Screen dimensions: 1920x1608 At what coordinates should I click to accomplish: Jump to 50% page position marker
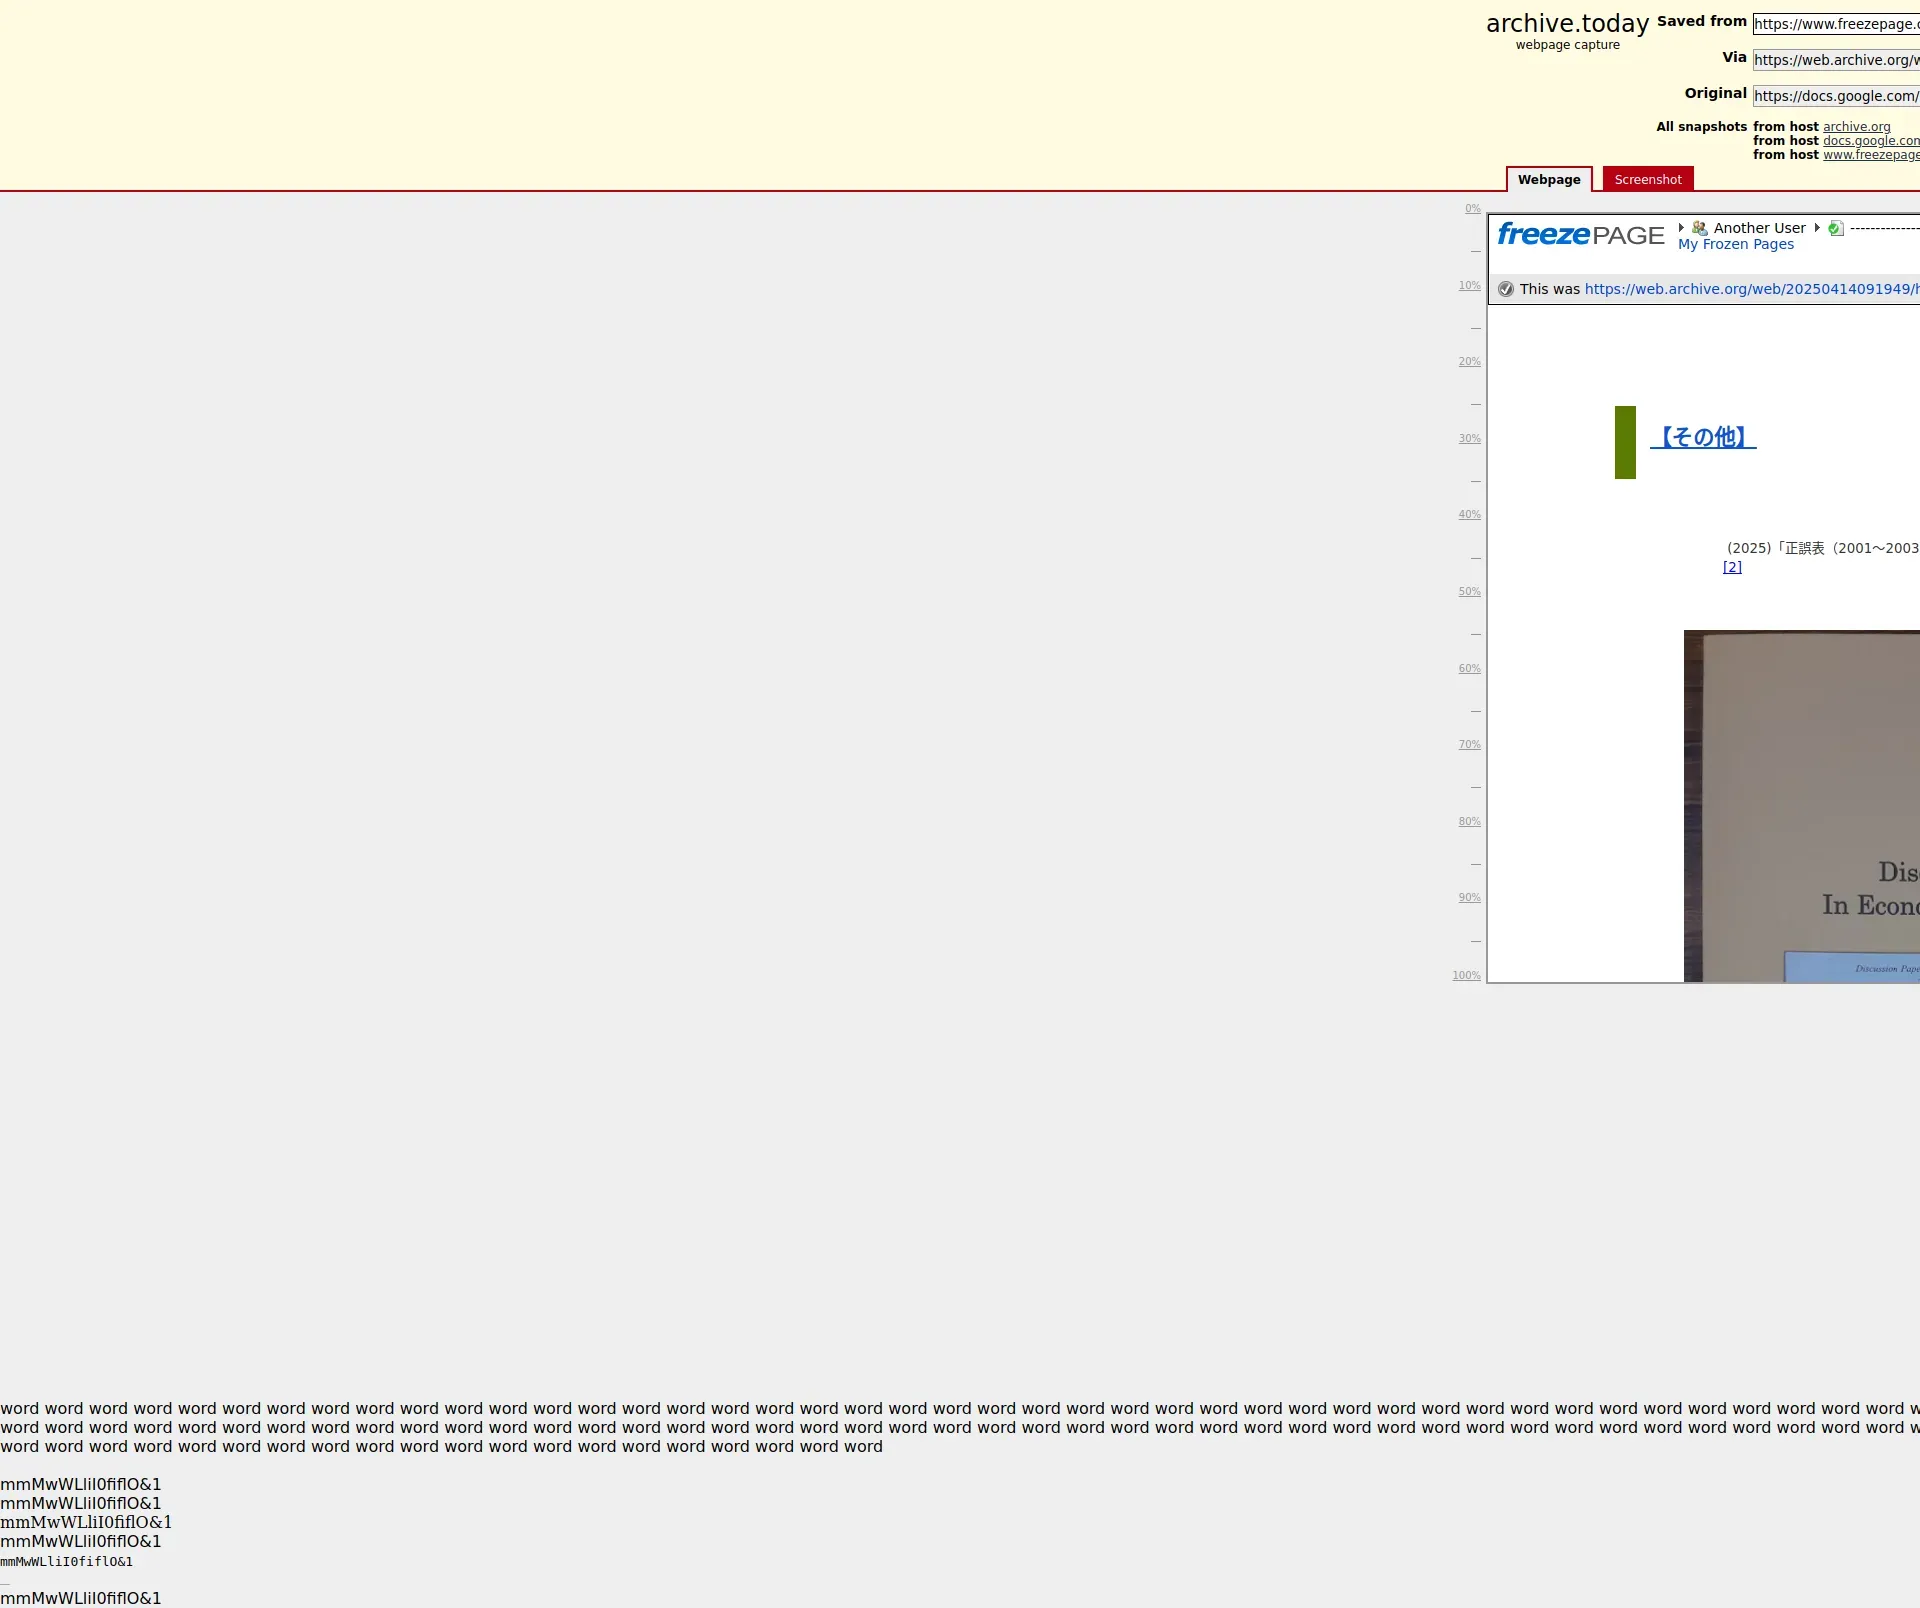click(1469, 592)
